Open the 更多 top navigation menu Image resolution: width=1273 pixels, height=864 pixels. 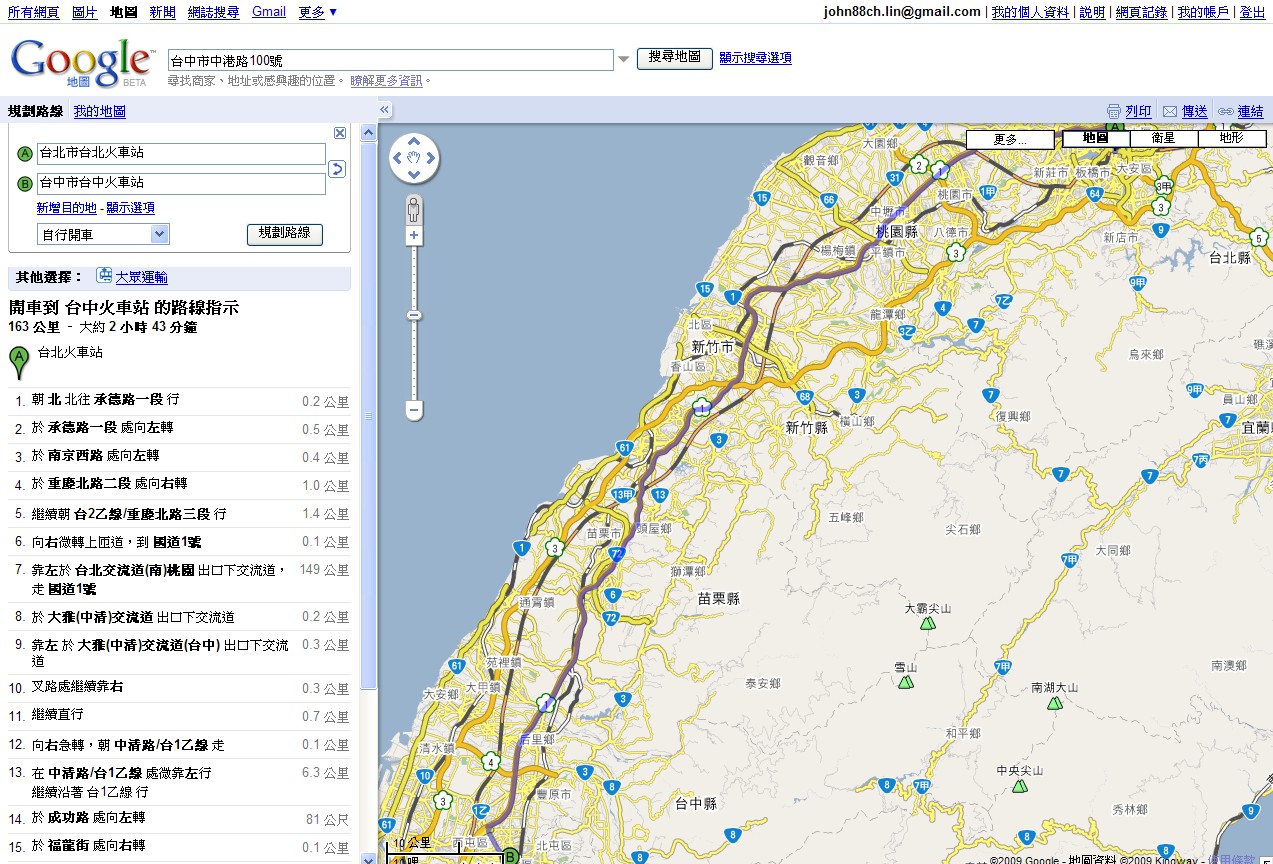318,12
